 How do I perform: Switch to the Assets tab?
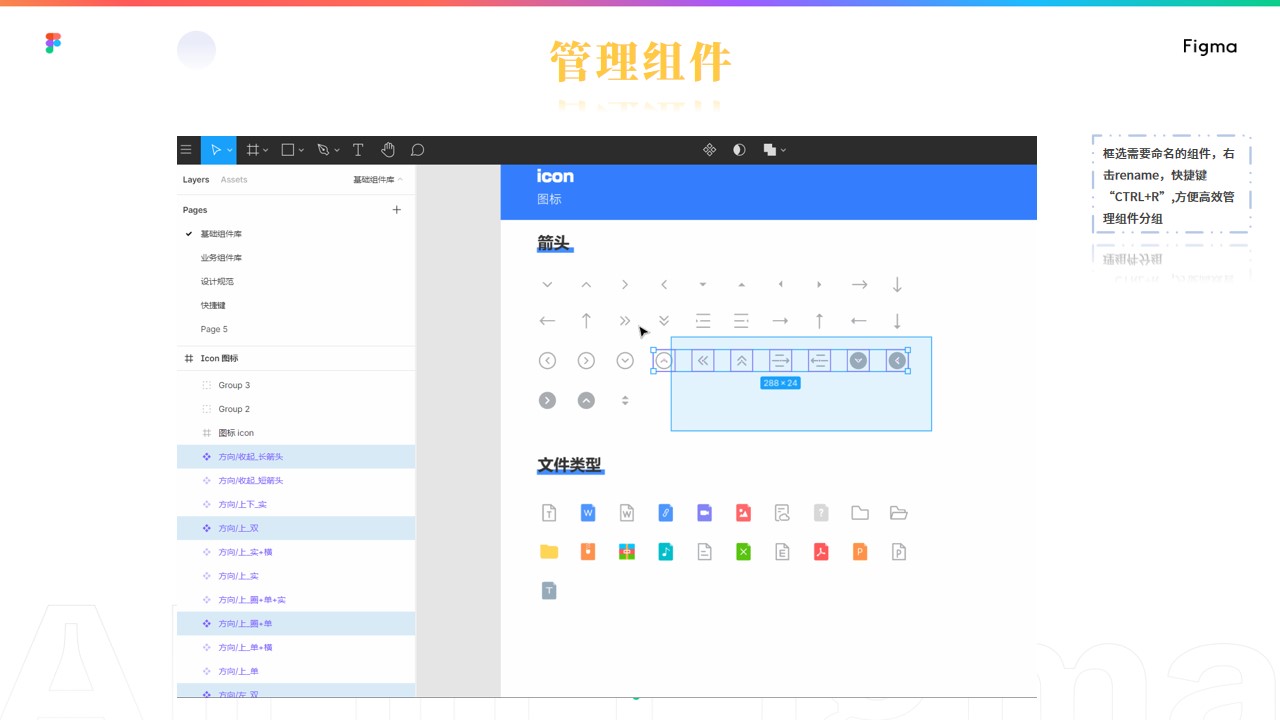point(234,180)
